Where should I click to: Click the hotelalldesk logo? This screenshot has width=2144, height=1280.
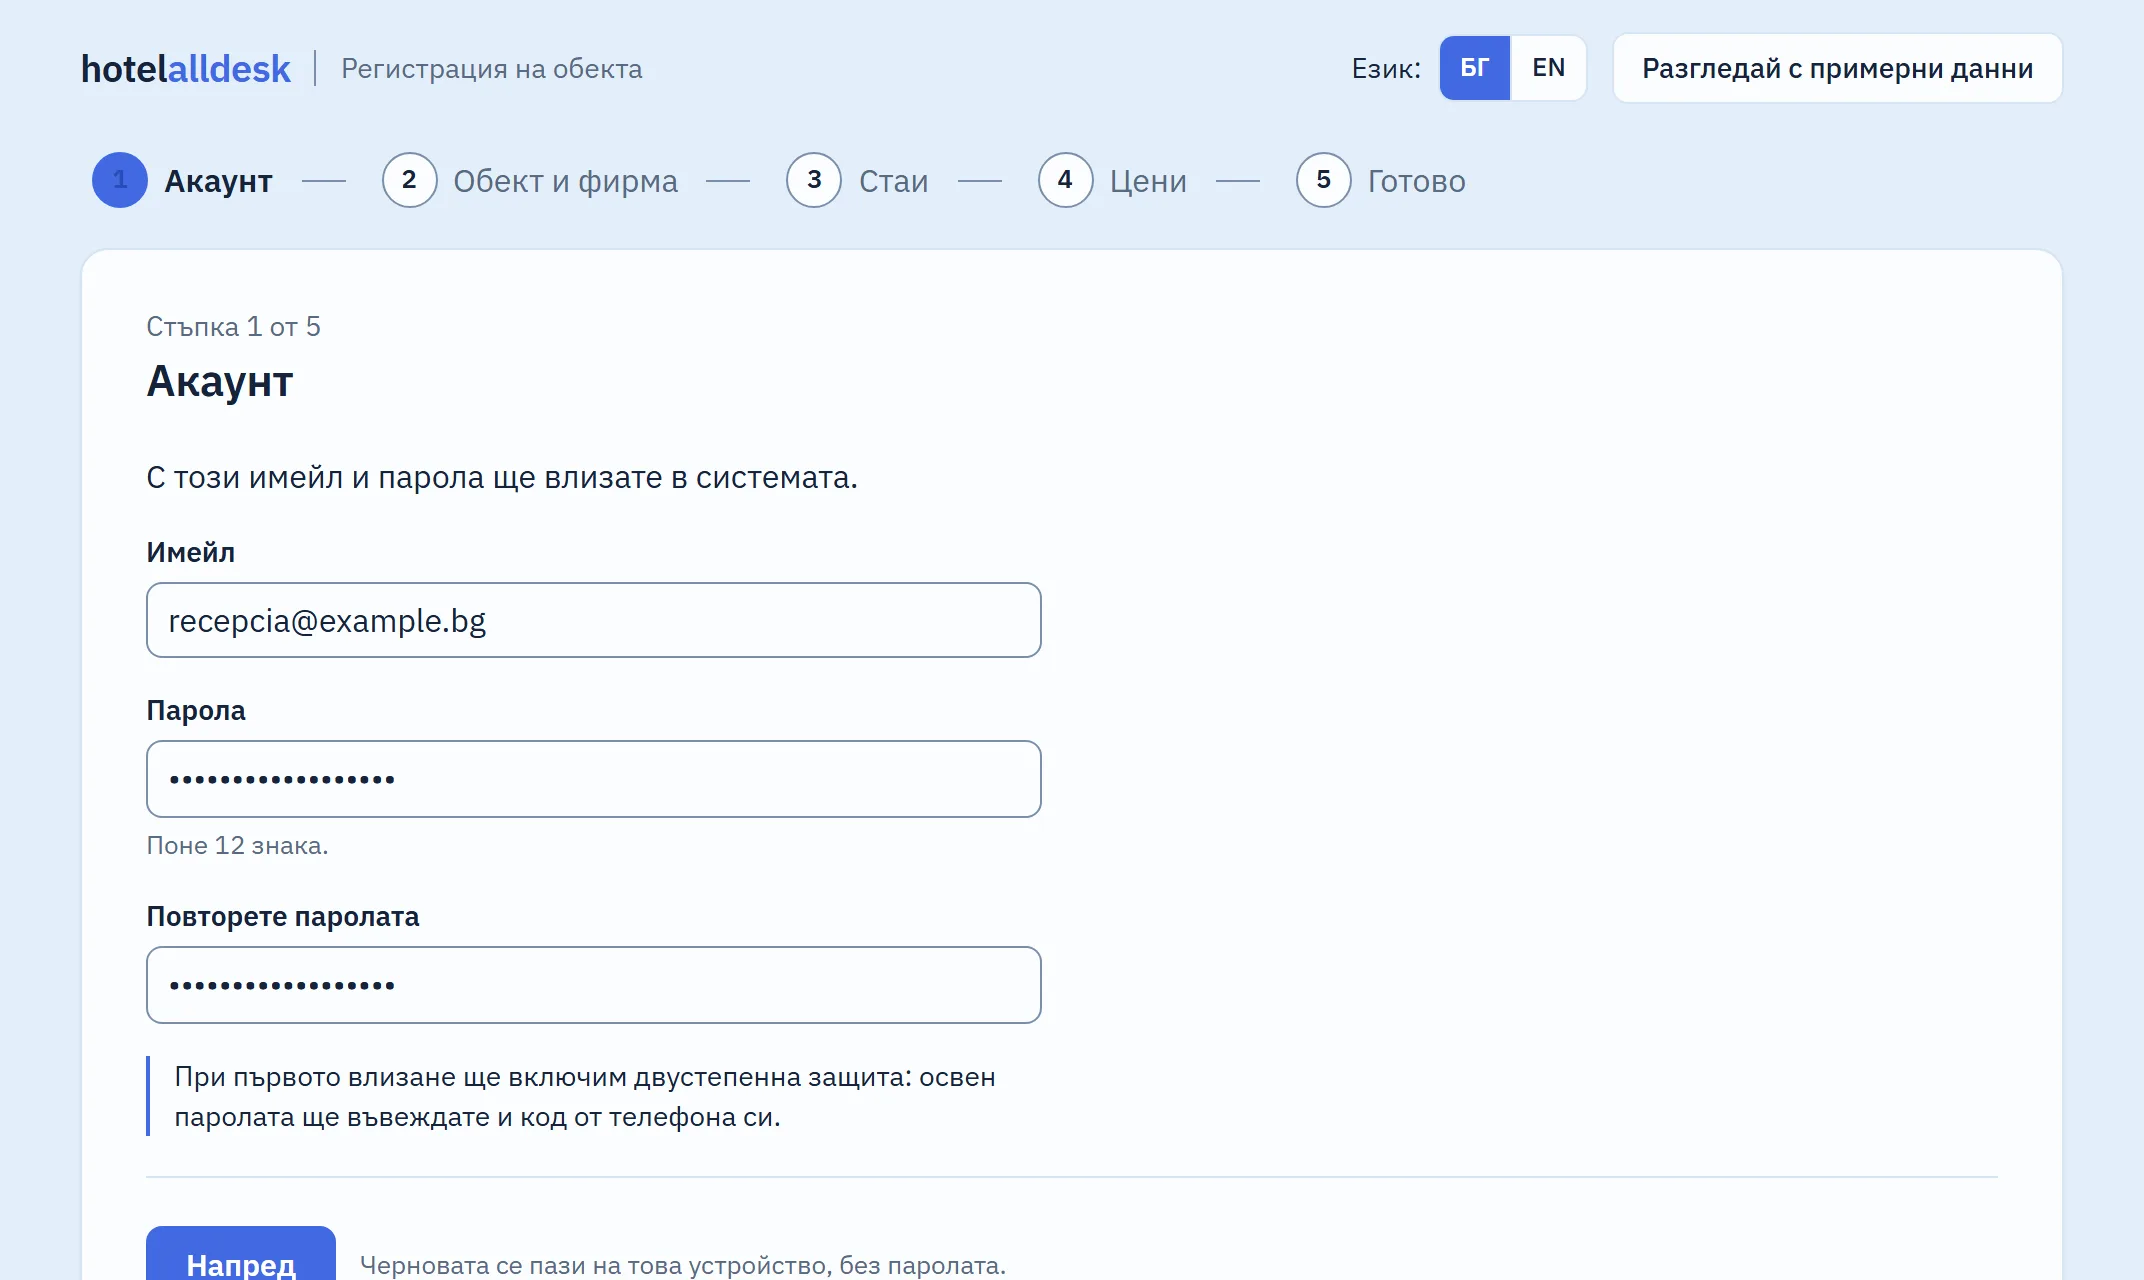186,68
